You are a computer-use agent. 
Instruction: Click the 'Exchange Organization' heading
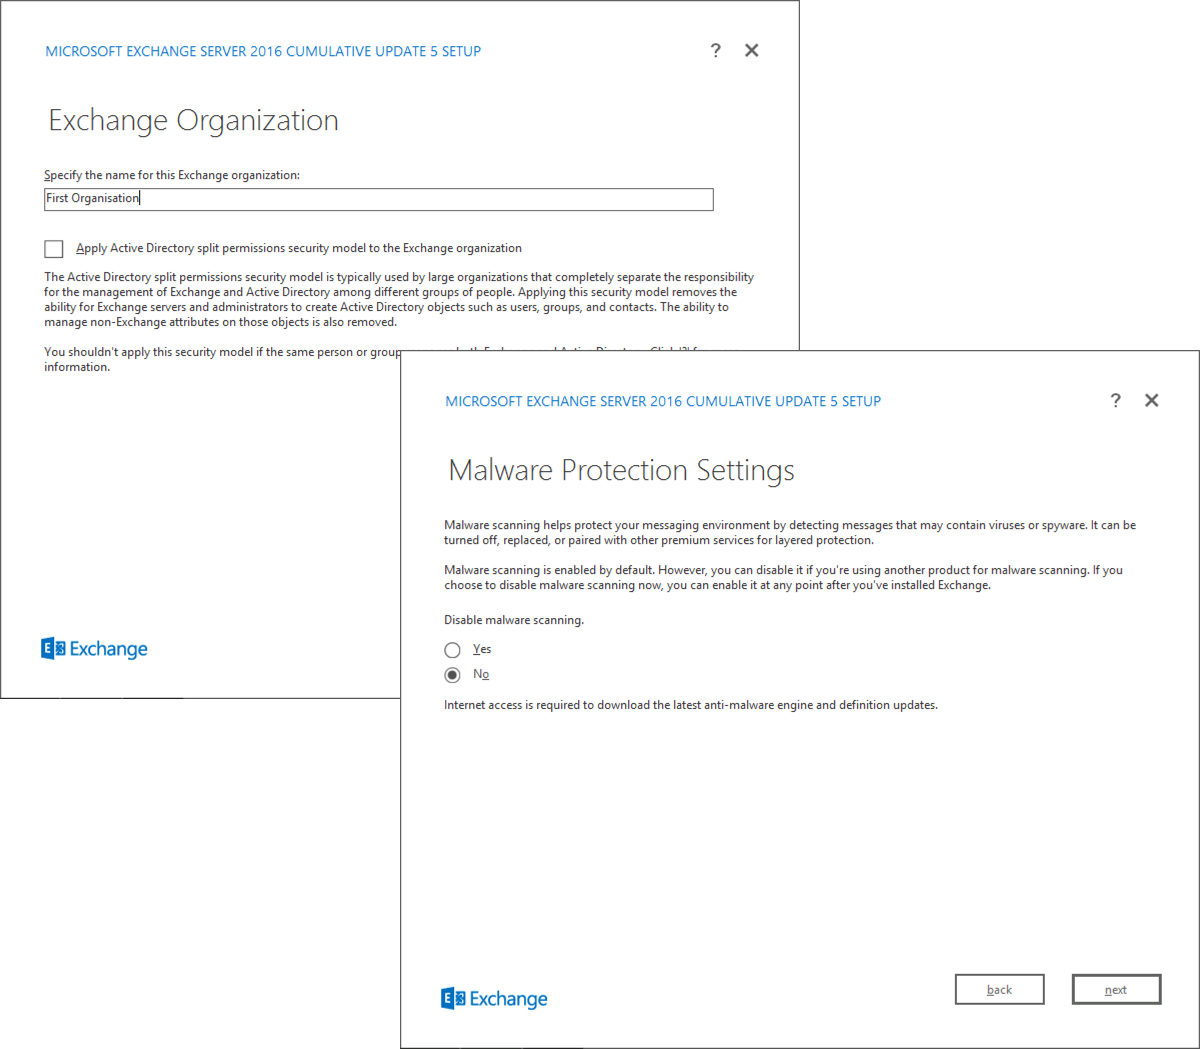(x=194, y=120)
